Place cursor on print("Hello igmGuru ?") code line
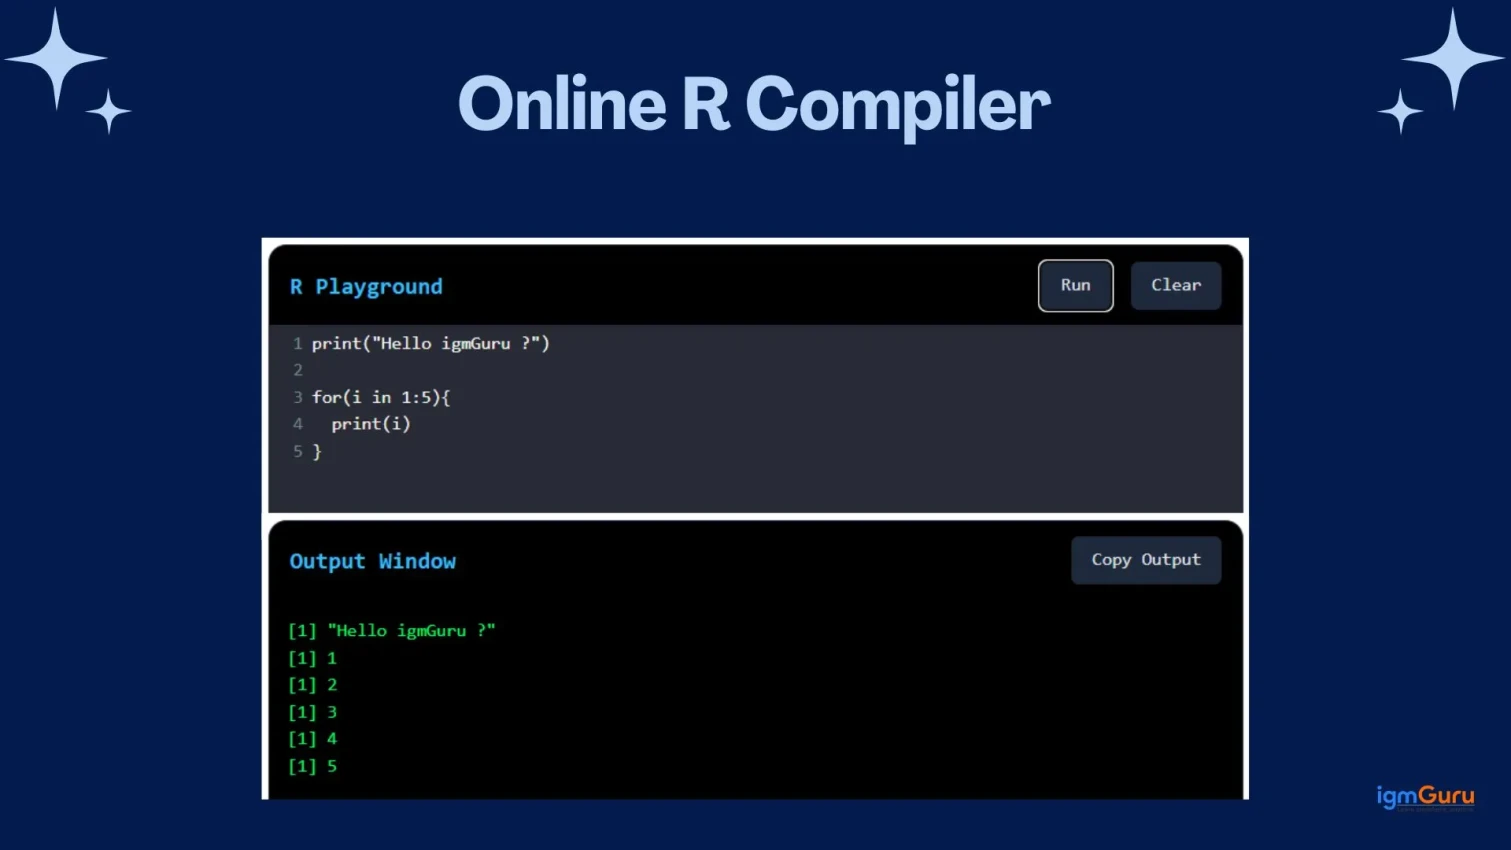The image size is (1511, 850). click(x=431, y=343)
